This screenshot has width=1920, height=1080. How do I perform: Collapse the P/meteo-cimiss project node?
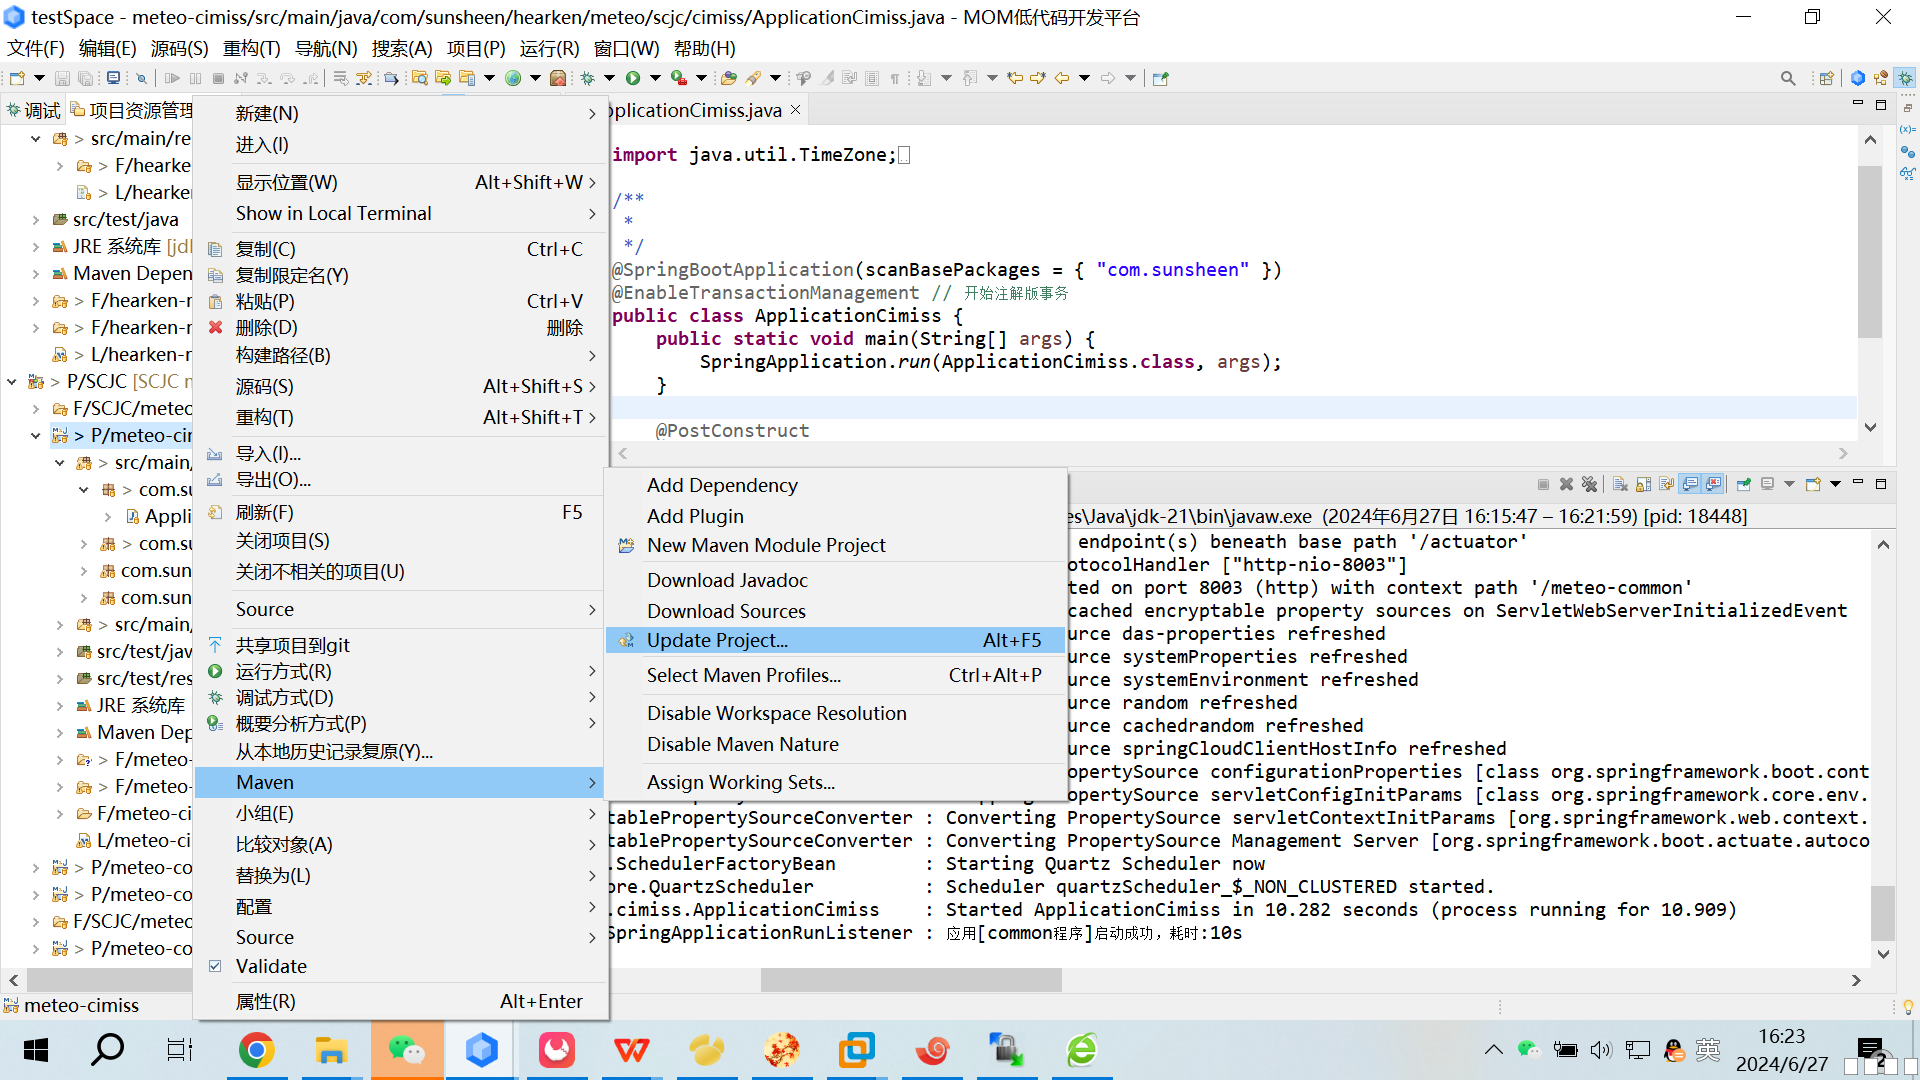pos(36,436)
